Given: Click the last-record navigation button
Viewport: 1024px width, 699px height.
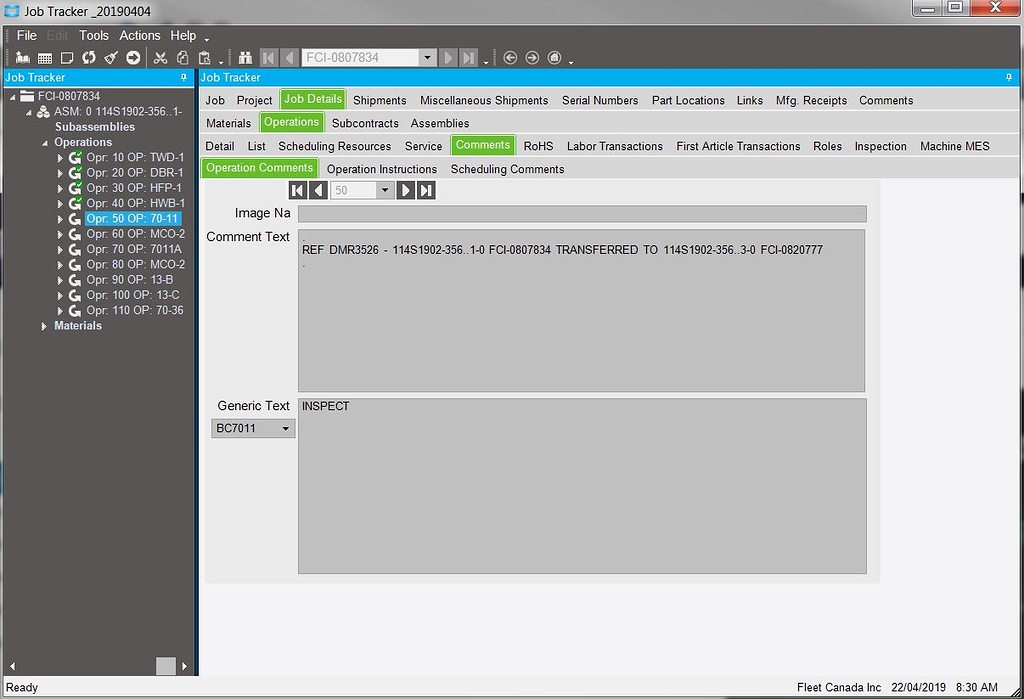Looking at the screenshot, I should (425, 189).
